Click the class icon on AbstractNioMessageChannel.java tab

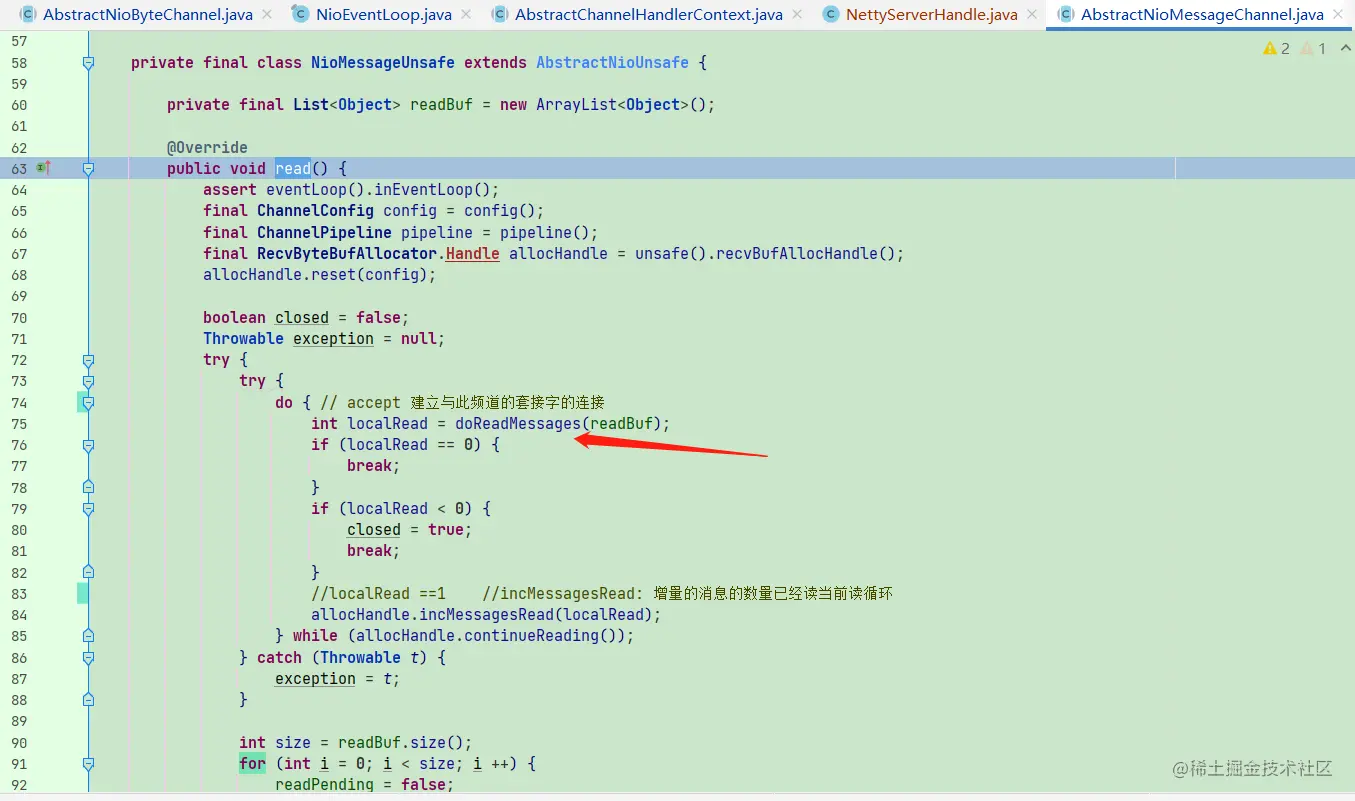click(x=1066, y=15)
